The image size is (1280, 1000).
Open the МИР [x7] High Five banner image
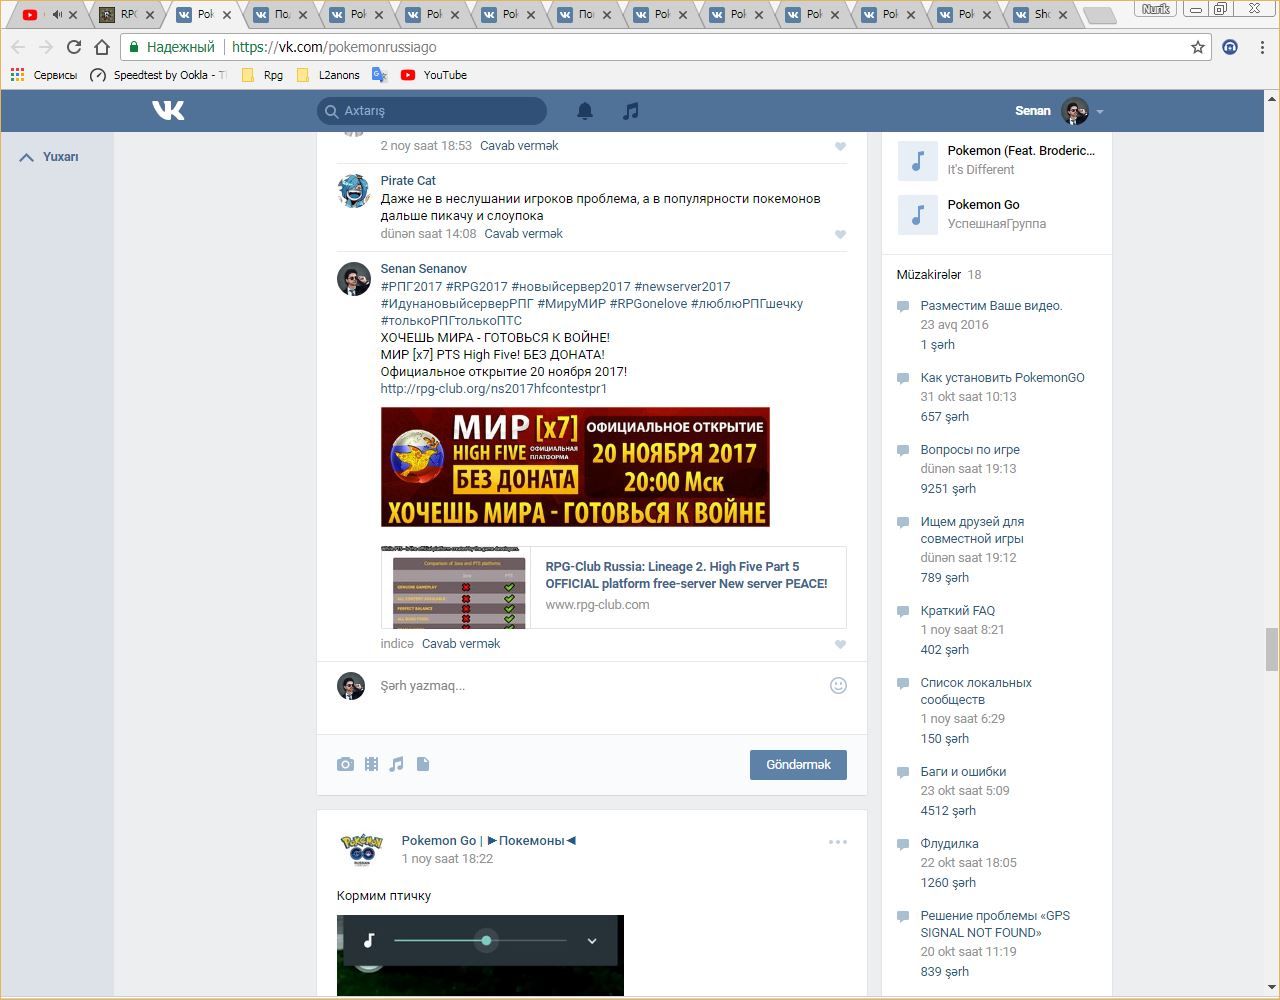click(575, 467)
